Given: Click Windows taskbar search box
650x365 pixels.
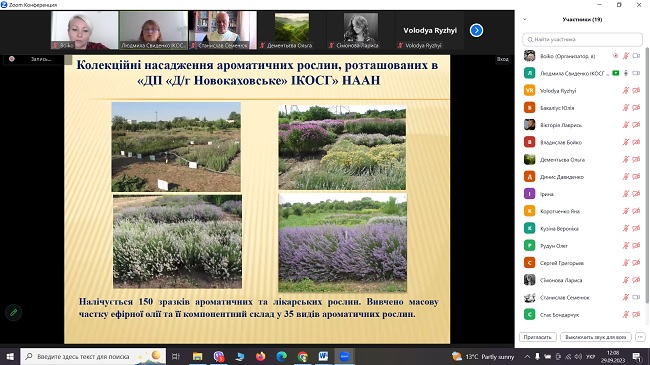Looking at the screenshot, I should [93, 356].
